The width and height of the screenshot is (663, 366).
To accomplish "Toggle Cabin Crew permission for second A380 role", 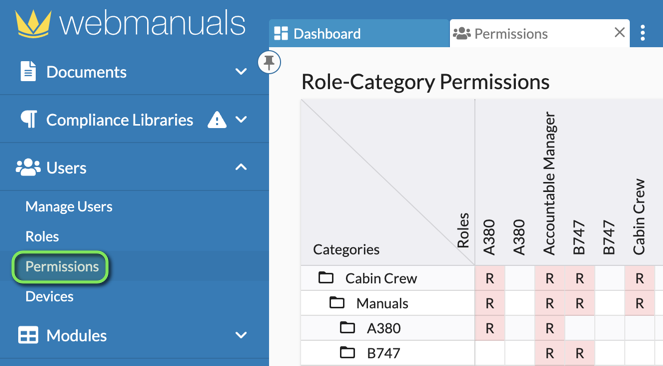I will coord(520,278).
